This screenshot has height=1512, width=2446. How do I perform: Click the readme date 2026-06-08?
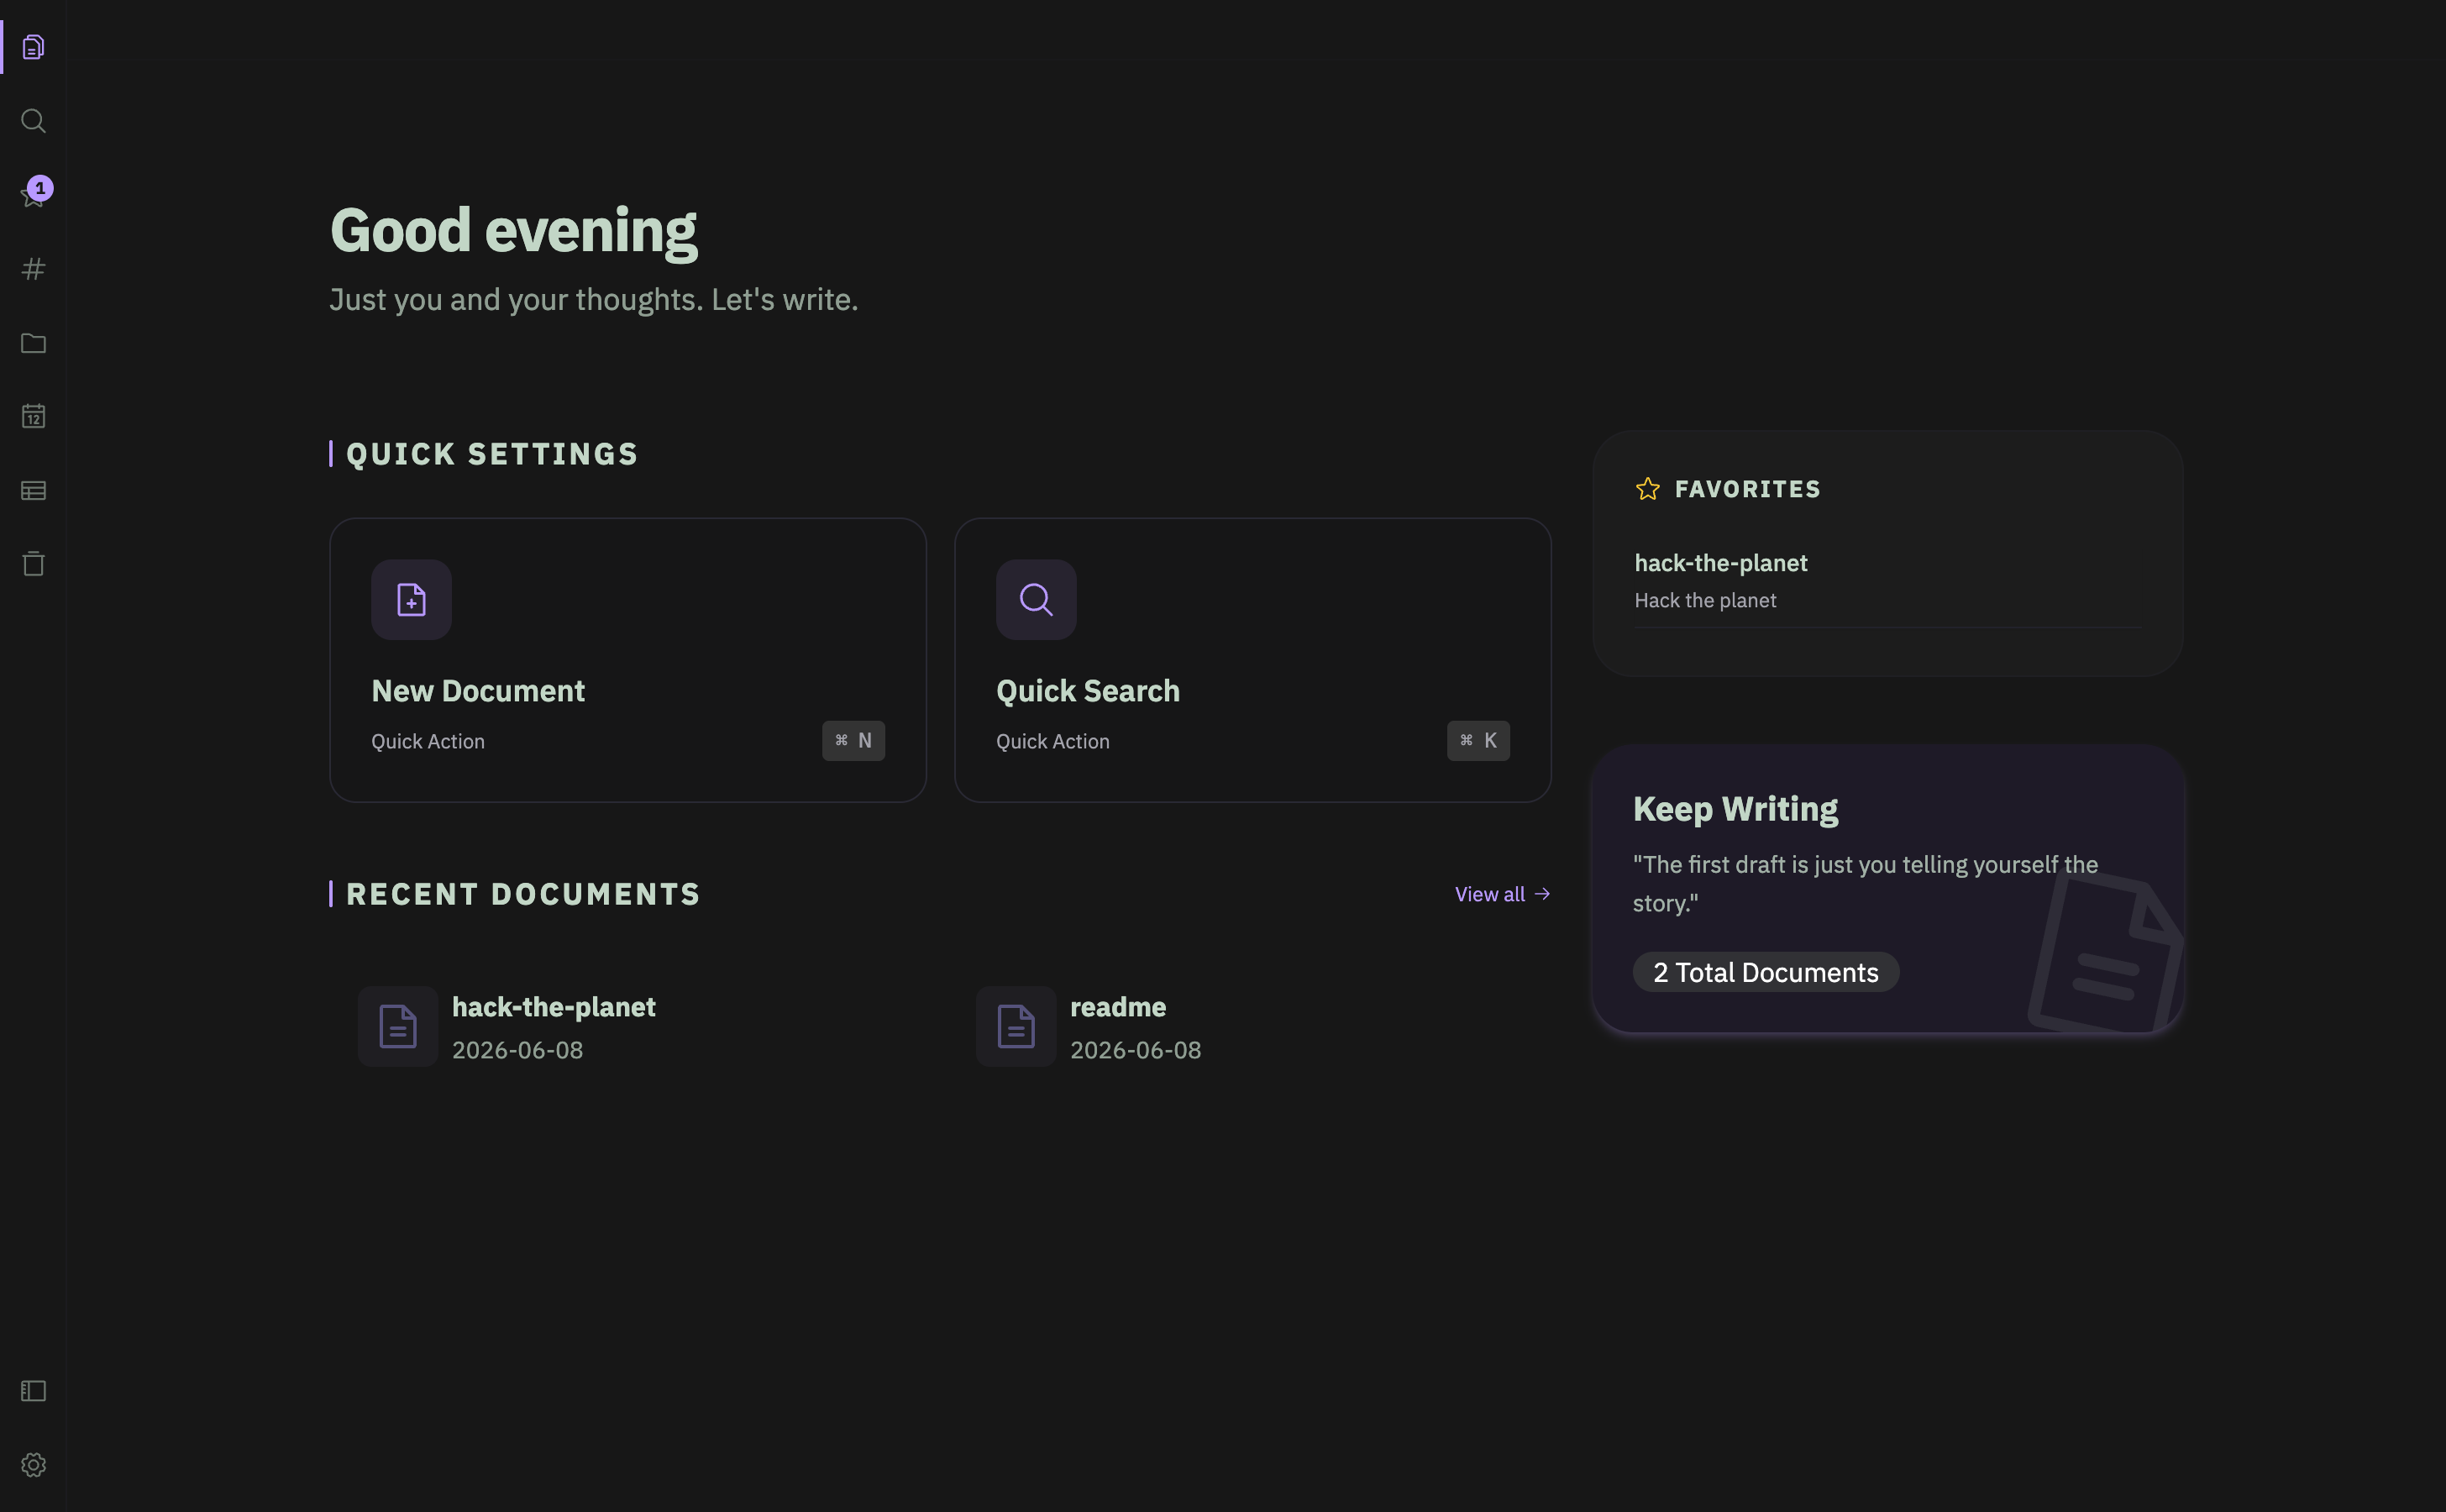tap(1135, 1050)
